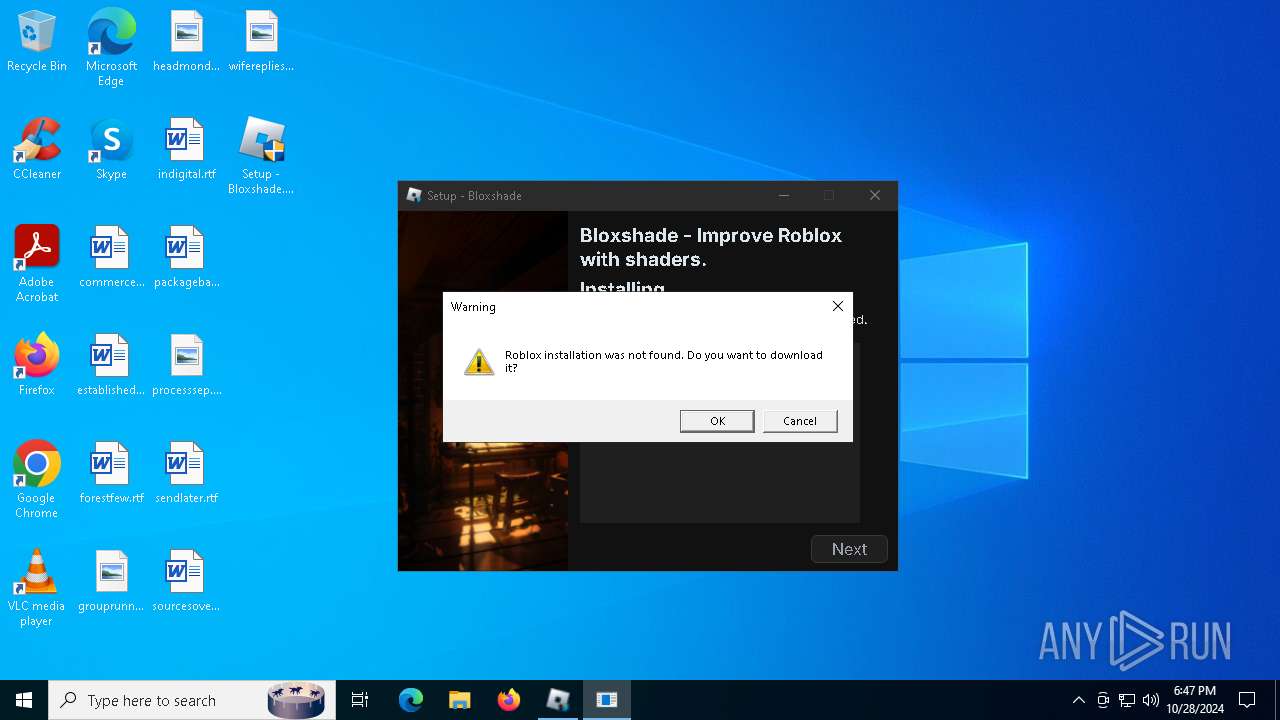Select the sendlater.rtf document
Screen dimensions: 1280x720
coord(186,473)
